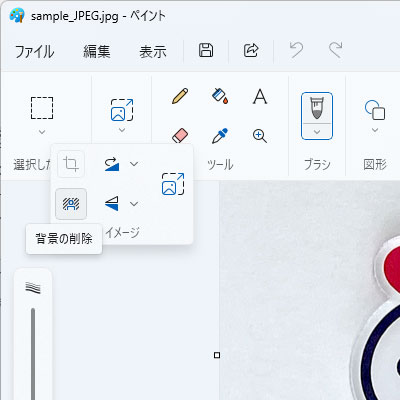The image size is (400, 400).
Task: Select the Fill bucket tool
Action: click(220, 96)
